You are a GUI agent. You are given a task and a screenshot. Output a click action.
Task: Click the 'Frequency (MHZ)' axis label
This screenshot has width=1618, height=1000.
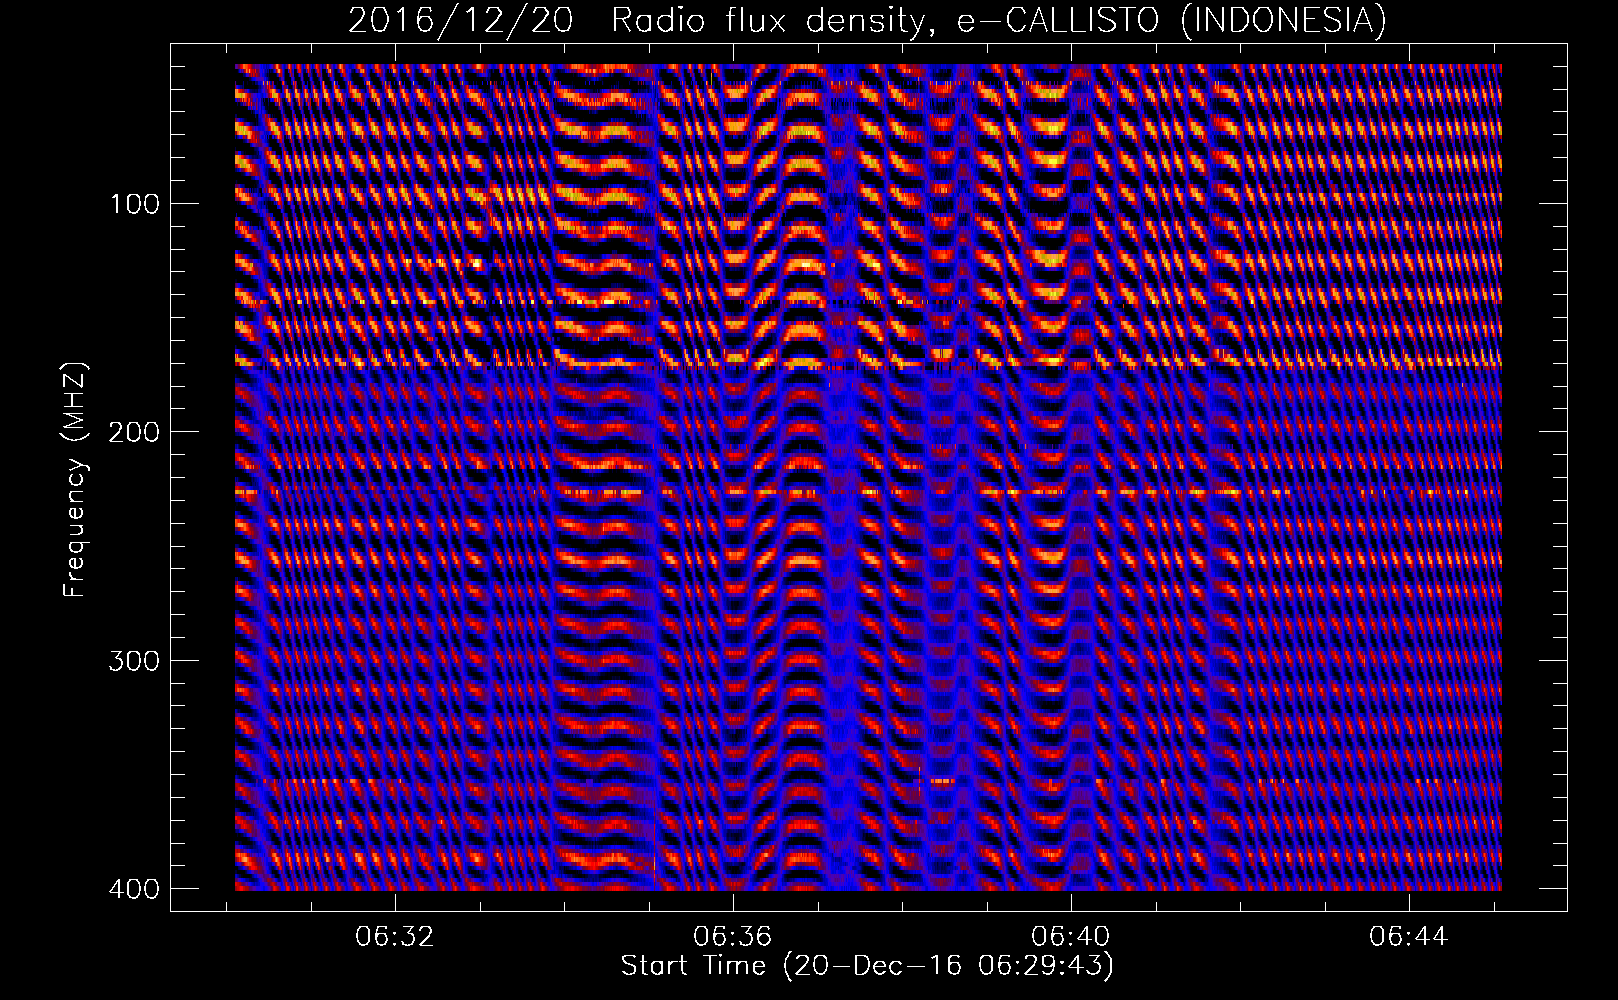pyautogui.click(x=75, y=479)
